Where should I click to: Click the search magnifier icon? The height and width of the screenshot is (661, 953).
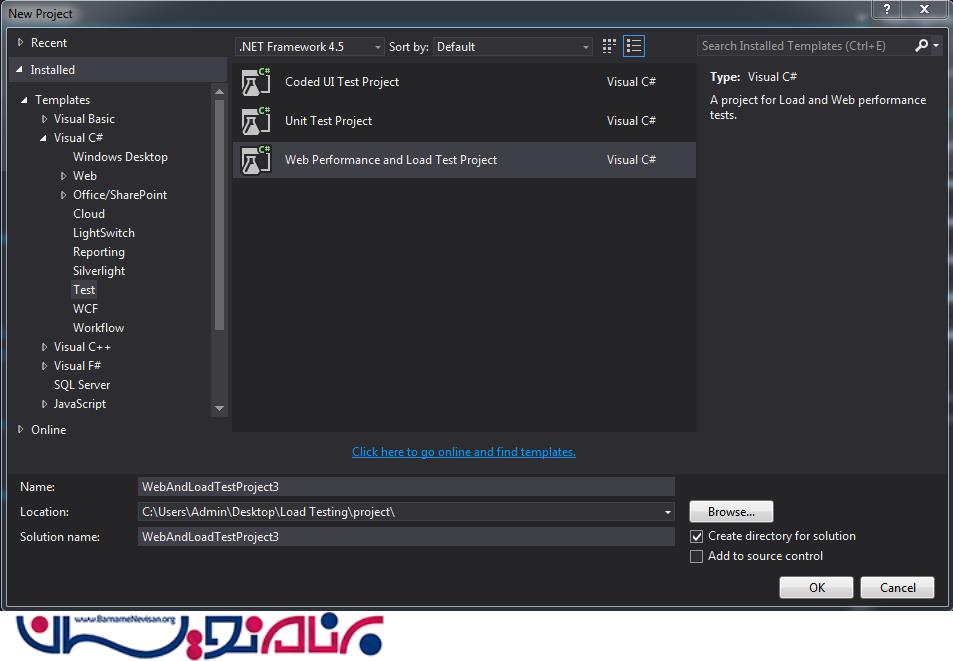coord(922,46)
